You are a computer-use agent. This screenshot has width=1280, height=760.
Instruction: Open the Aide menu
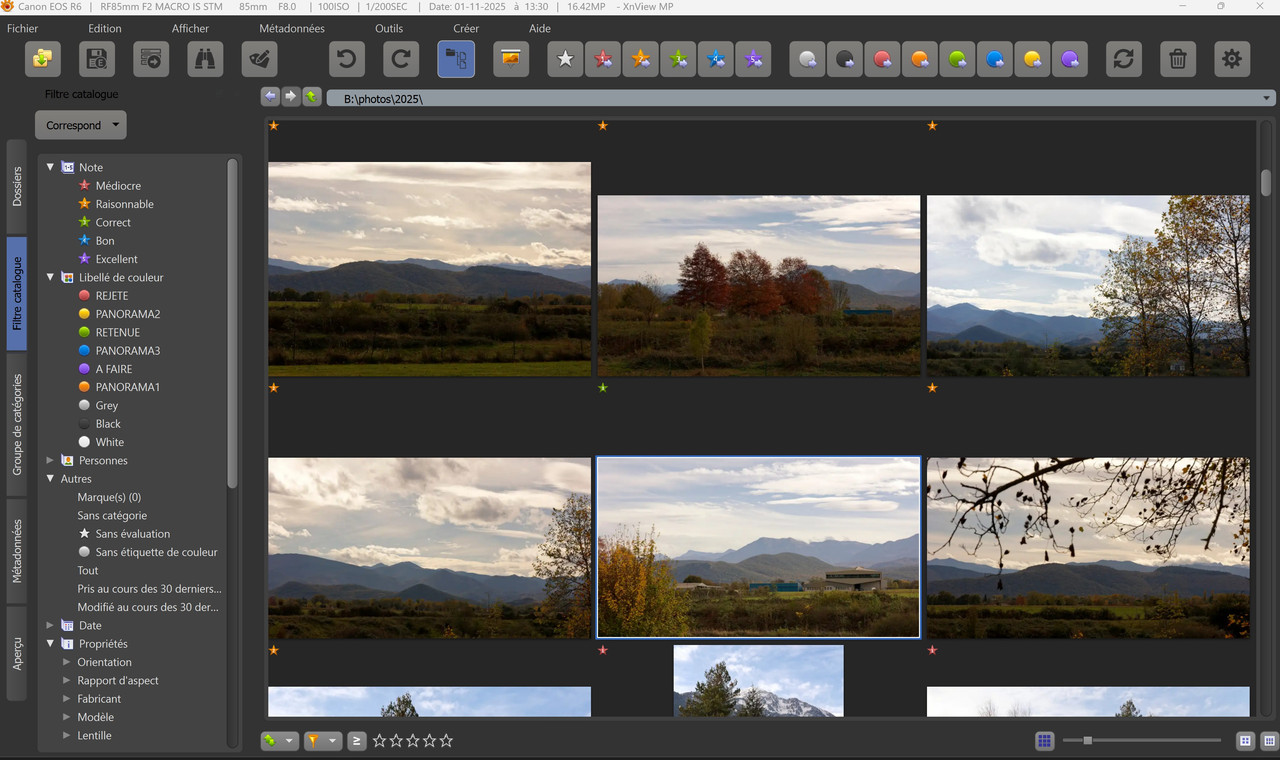(x=540, y=28)
